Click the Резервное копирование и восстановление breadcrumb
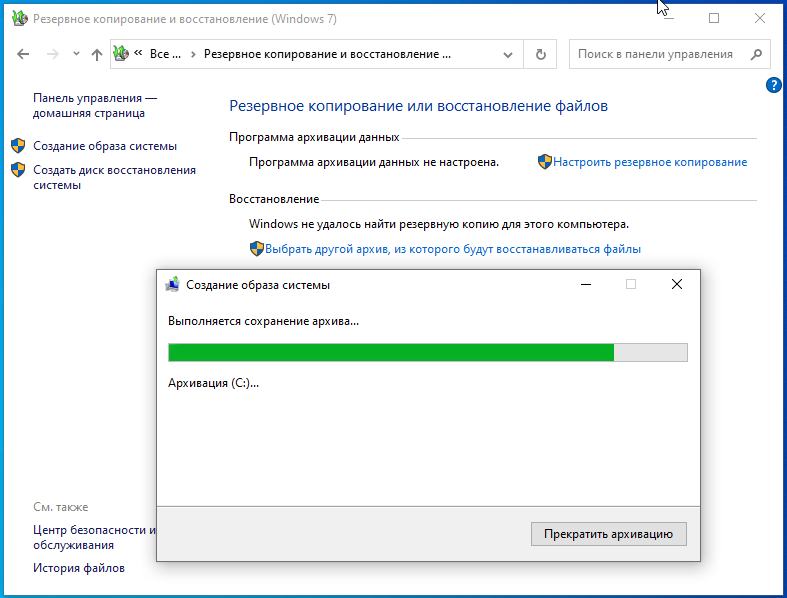The image size is (787, 598). click(x=327, y=54)
